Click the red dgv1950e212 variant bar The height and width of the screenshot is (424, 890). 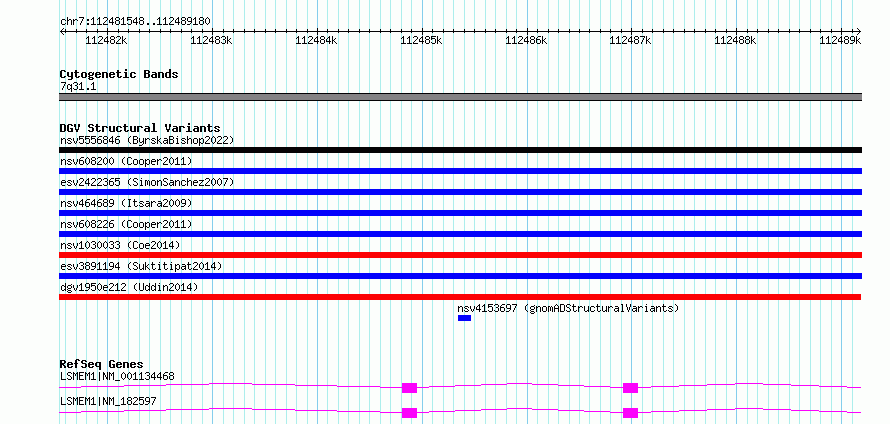point(460,297)
